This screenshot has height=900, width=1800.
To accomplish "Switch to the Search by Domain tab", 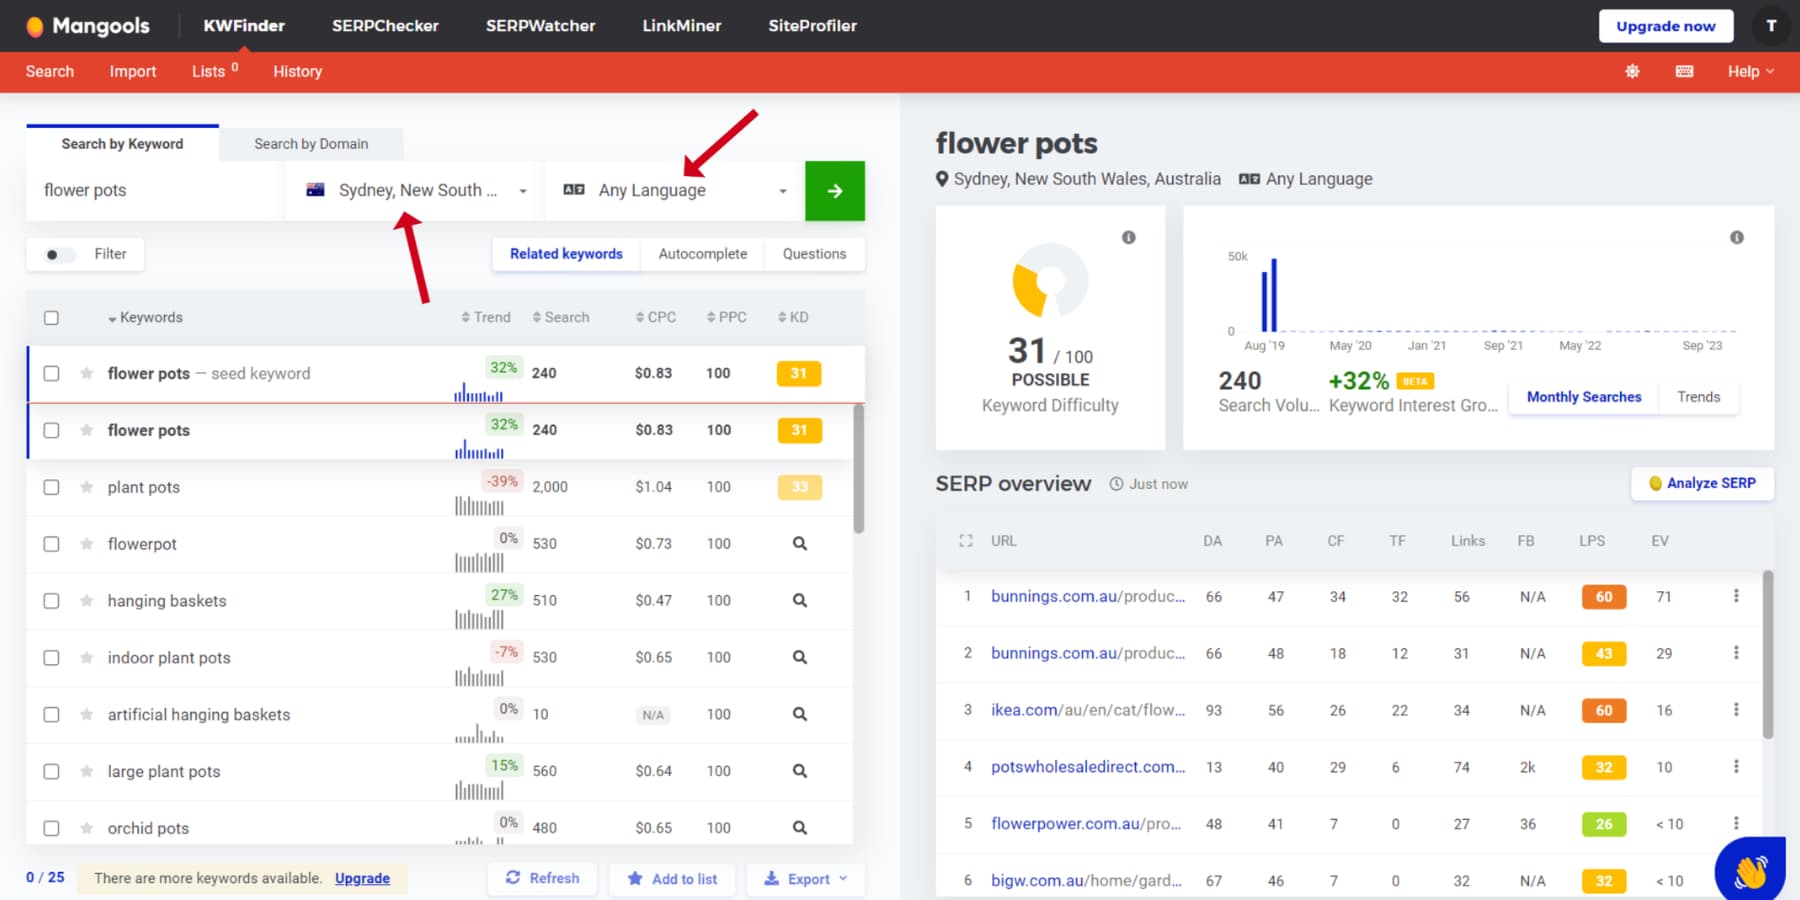I will click(x=310, y=143).
